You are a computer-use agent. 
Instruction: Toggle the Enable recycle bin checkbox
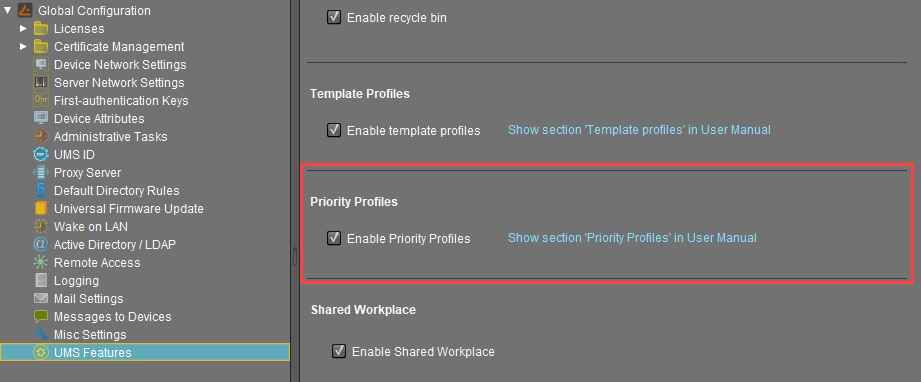[x=334, y=18]
